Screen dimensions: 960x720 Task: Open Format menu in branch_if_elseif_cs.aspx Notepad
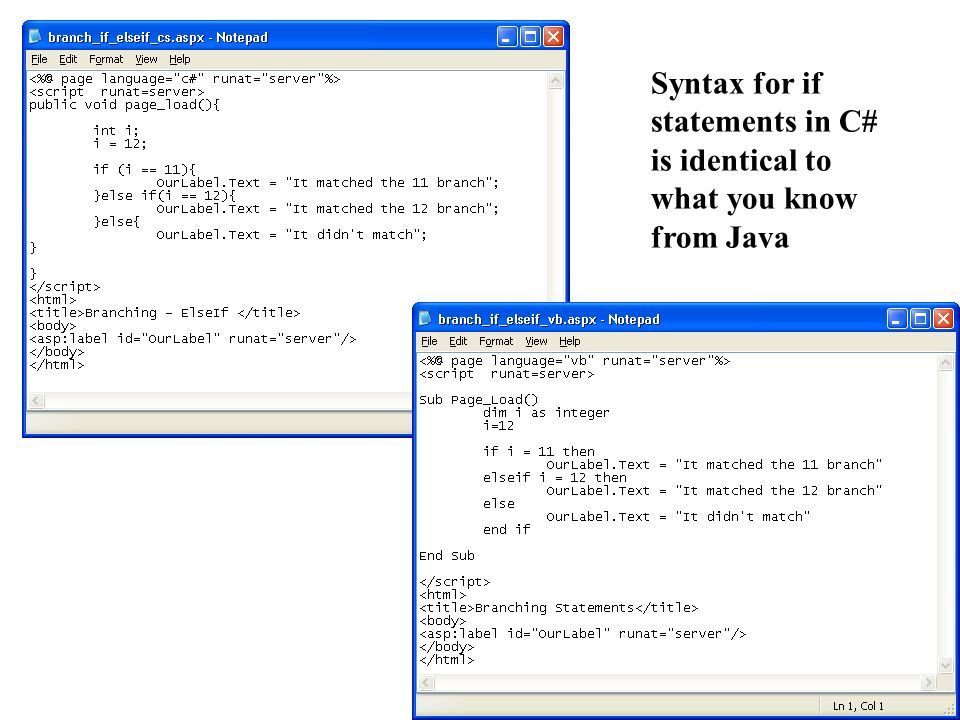[106, 59]
